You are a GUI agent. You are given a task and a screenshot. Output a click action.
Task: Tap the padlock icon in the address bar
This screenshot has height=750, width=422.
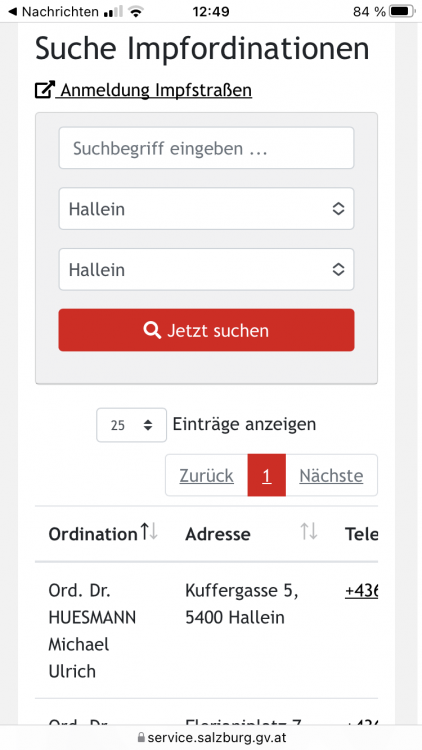coord(141,738)
